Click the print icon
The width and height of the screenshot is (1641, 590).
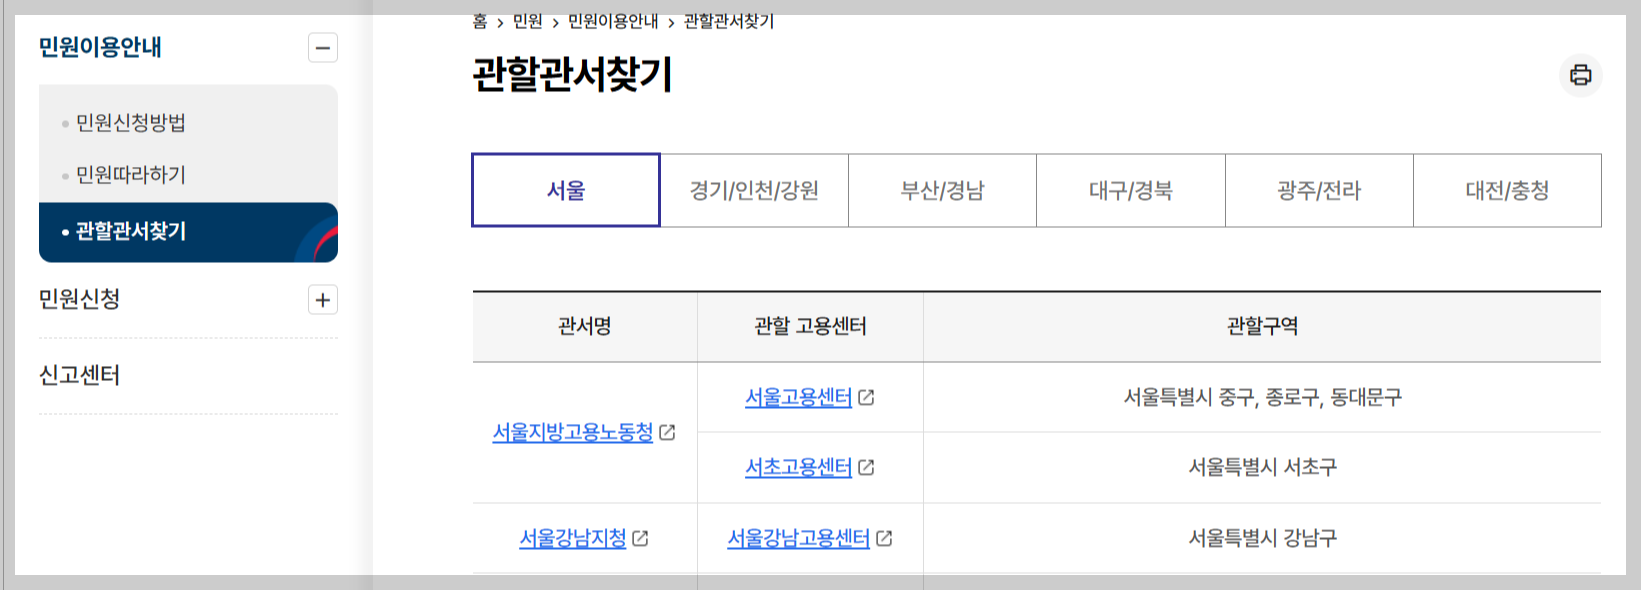[x=1581, y=75]
